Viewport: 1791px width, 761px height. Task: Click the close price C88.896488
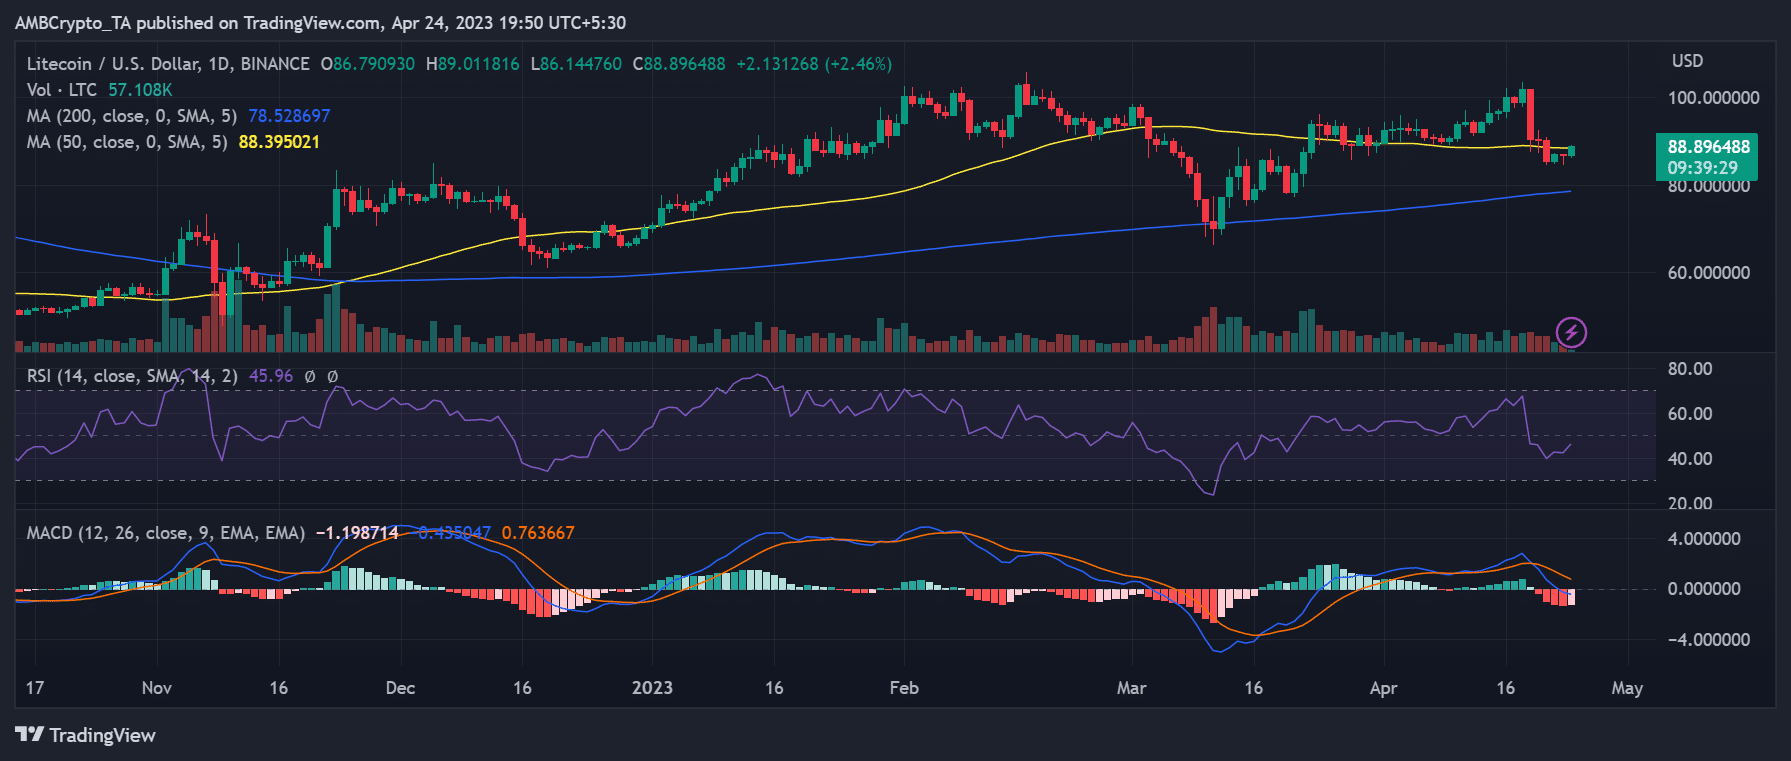coord(679,64)
